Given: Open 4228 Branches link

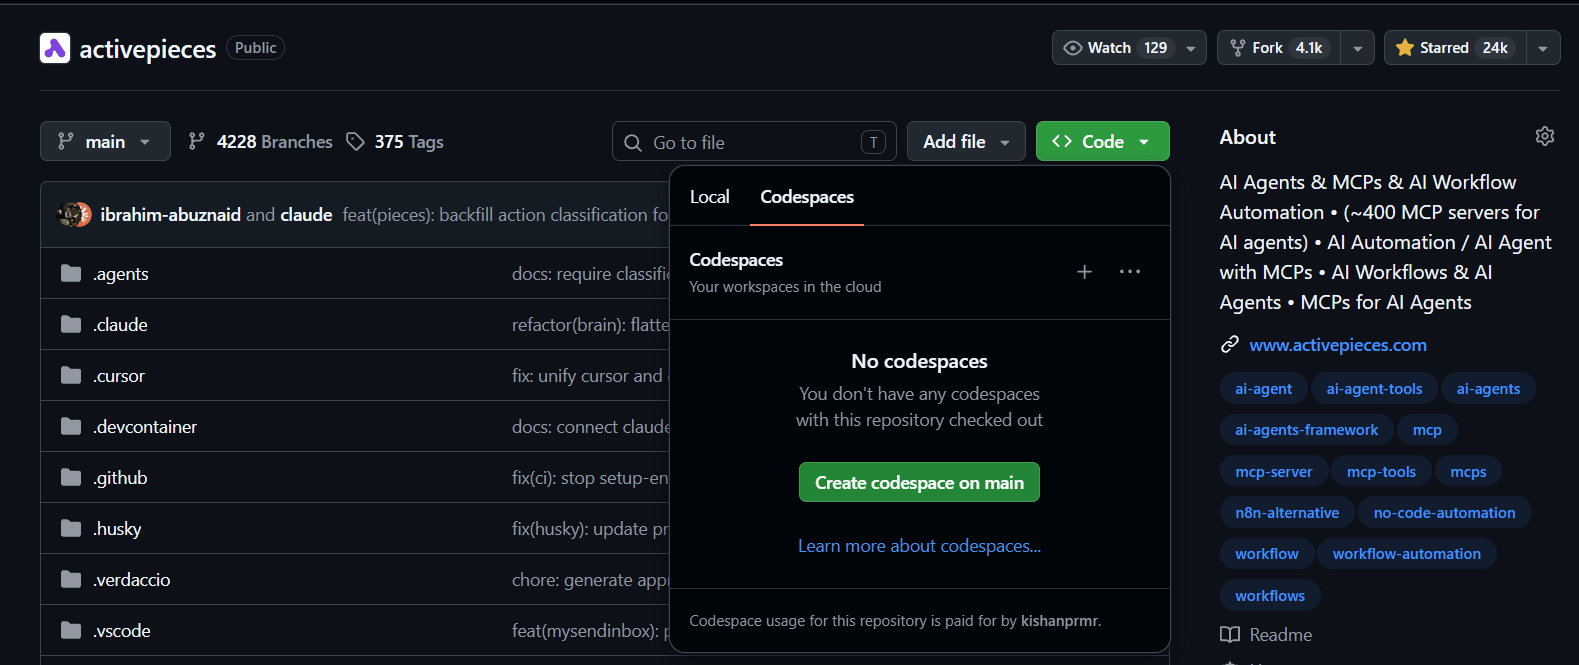Looking at the screenshot, I should (261, 142).
